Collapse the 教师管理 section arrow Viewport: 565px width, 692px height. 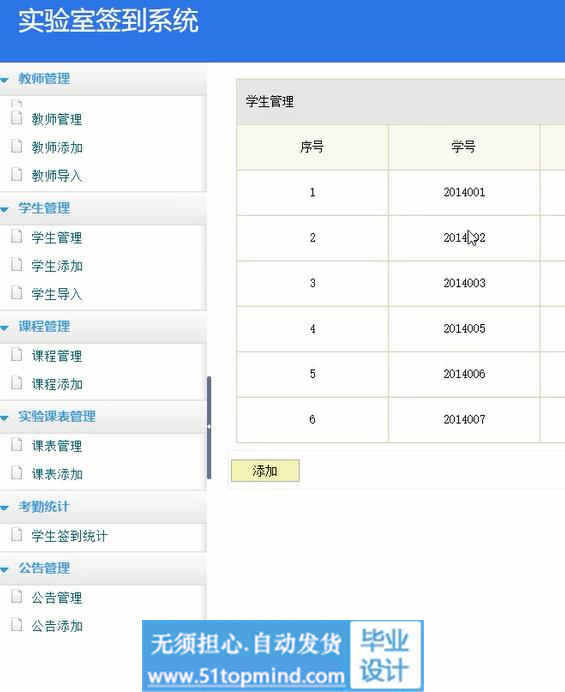coord(4,80)
